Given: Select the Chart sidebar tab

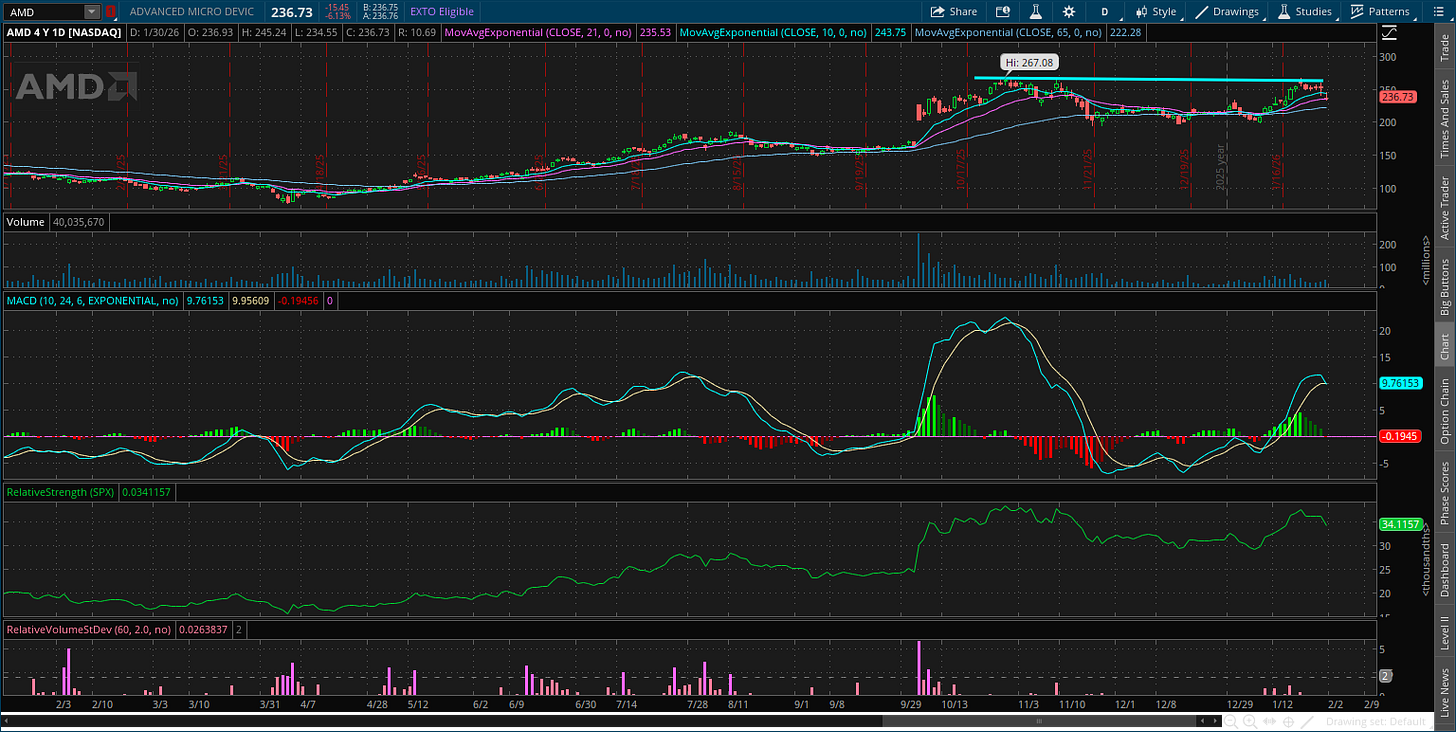Looking at the screenshot, I should click(x=1444, y=347).
